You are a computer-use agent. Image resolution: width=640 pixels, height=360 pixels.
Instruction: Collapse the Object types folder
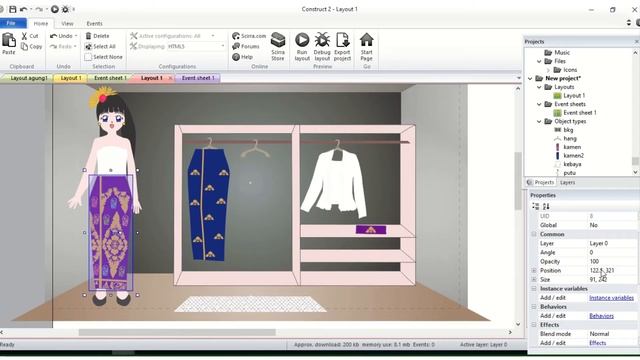tap(539, 121)
